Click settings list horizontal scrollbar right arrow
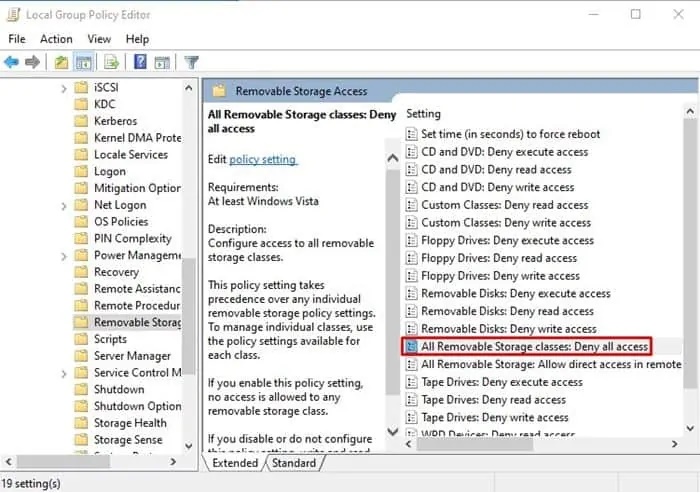Image resolution: width=700 pixels, height=493 pixels. (x=675, y=444)
